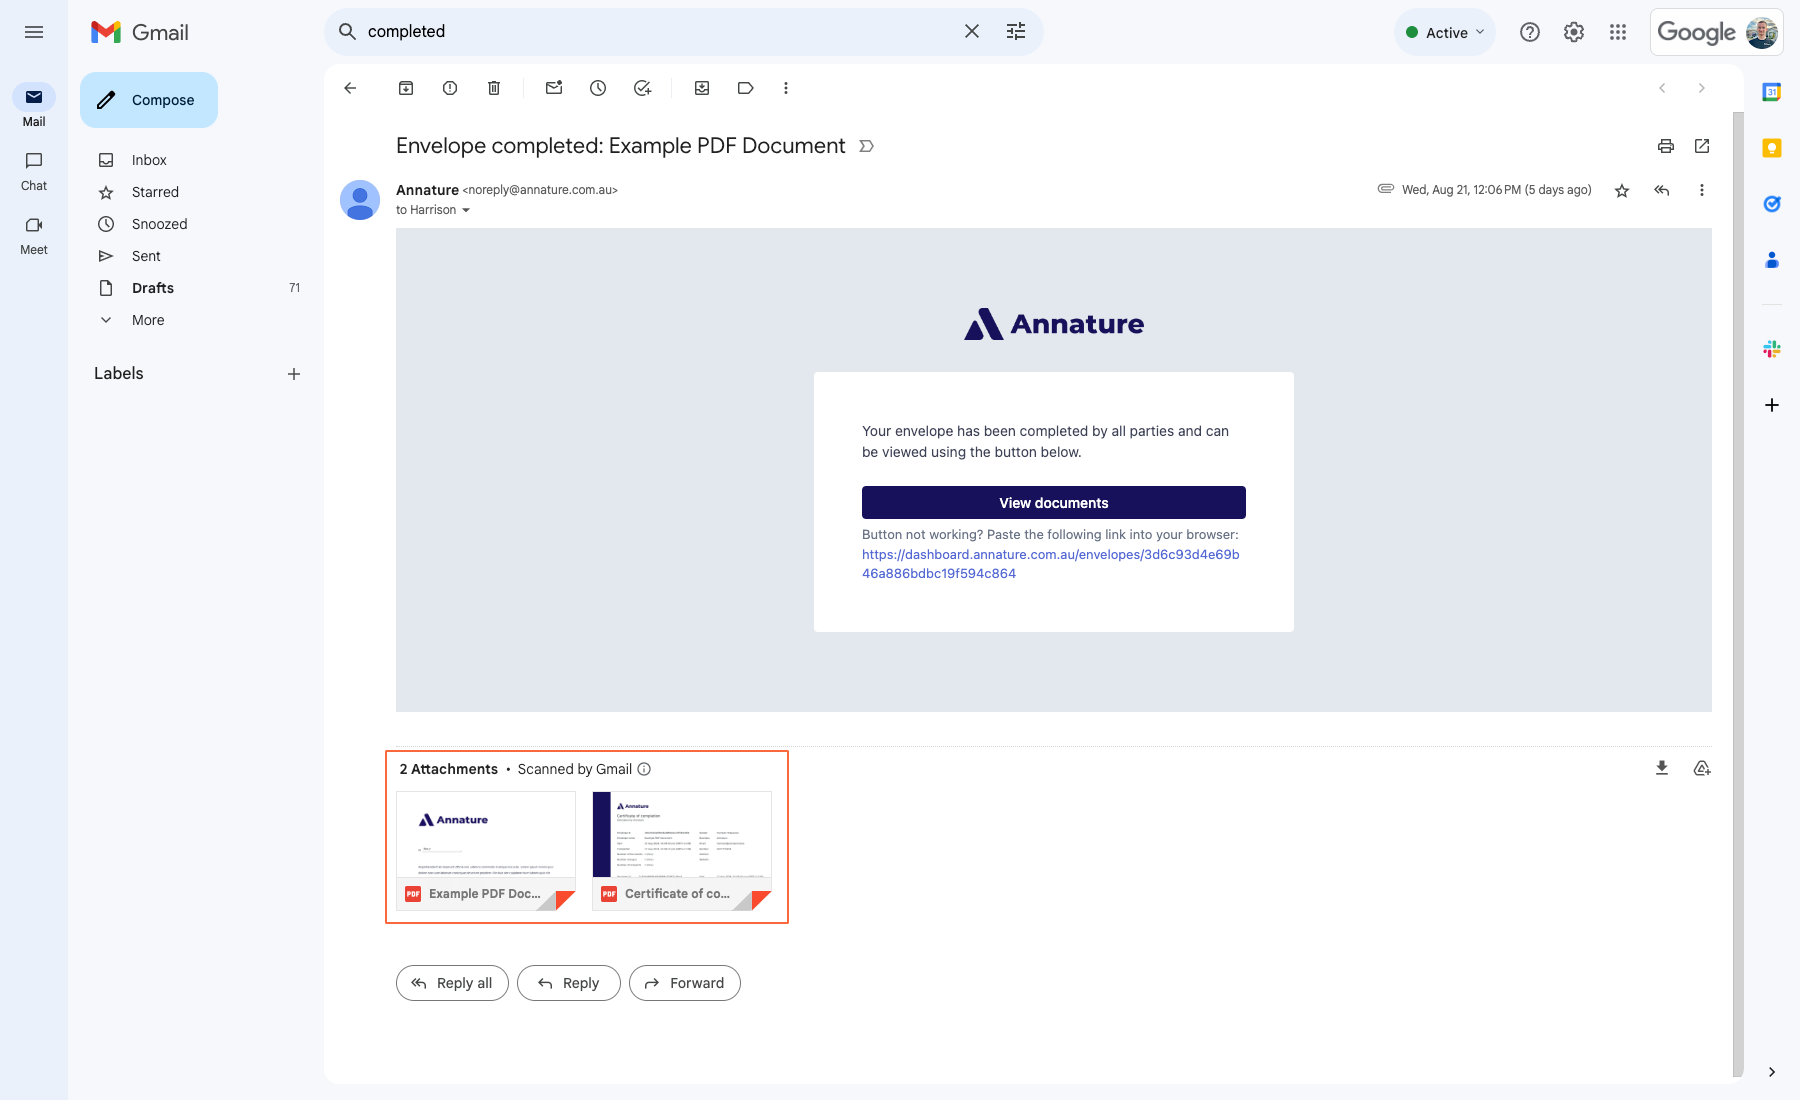Screen dimensions: 1800x1100
Task: Click the search magnifier icon
Action: pyautogui.click(x=347, y=32)
